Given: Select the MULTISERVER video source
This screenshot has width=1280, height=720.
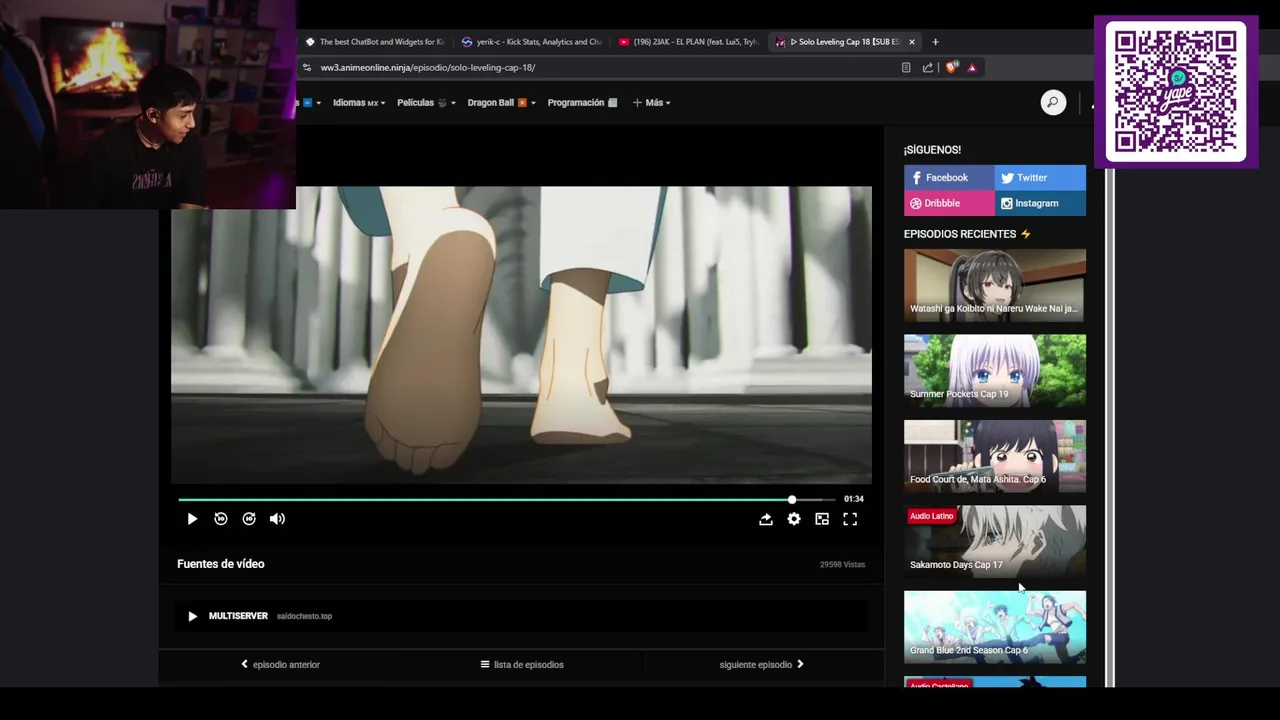Looking at the screenshot, I should pos(520,616).
